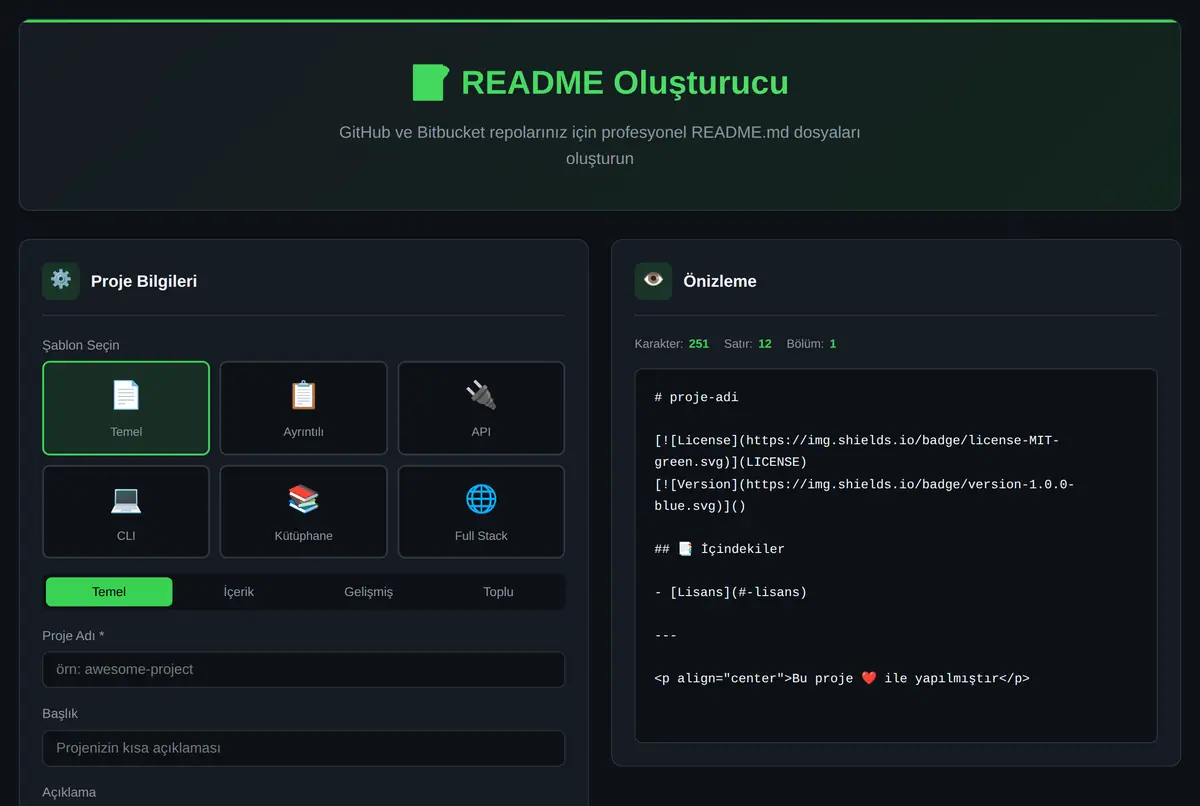Click the README Oluşturucu heading
1200x806 pixels.
click(625, 82)
